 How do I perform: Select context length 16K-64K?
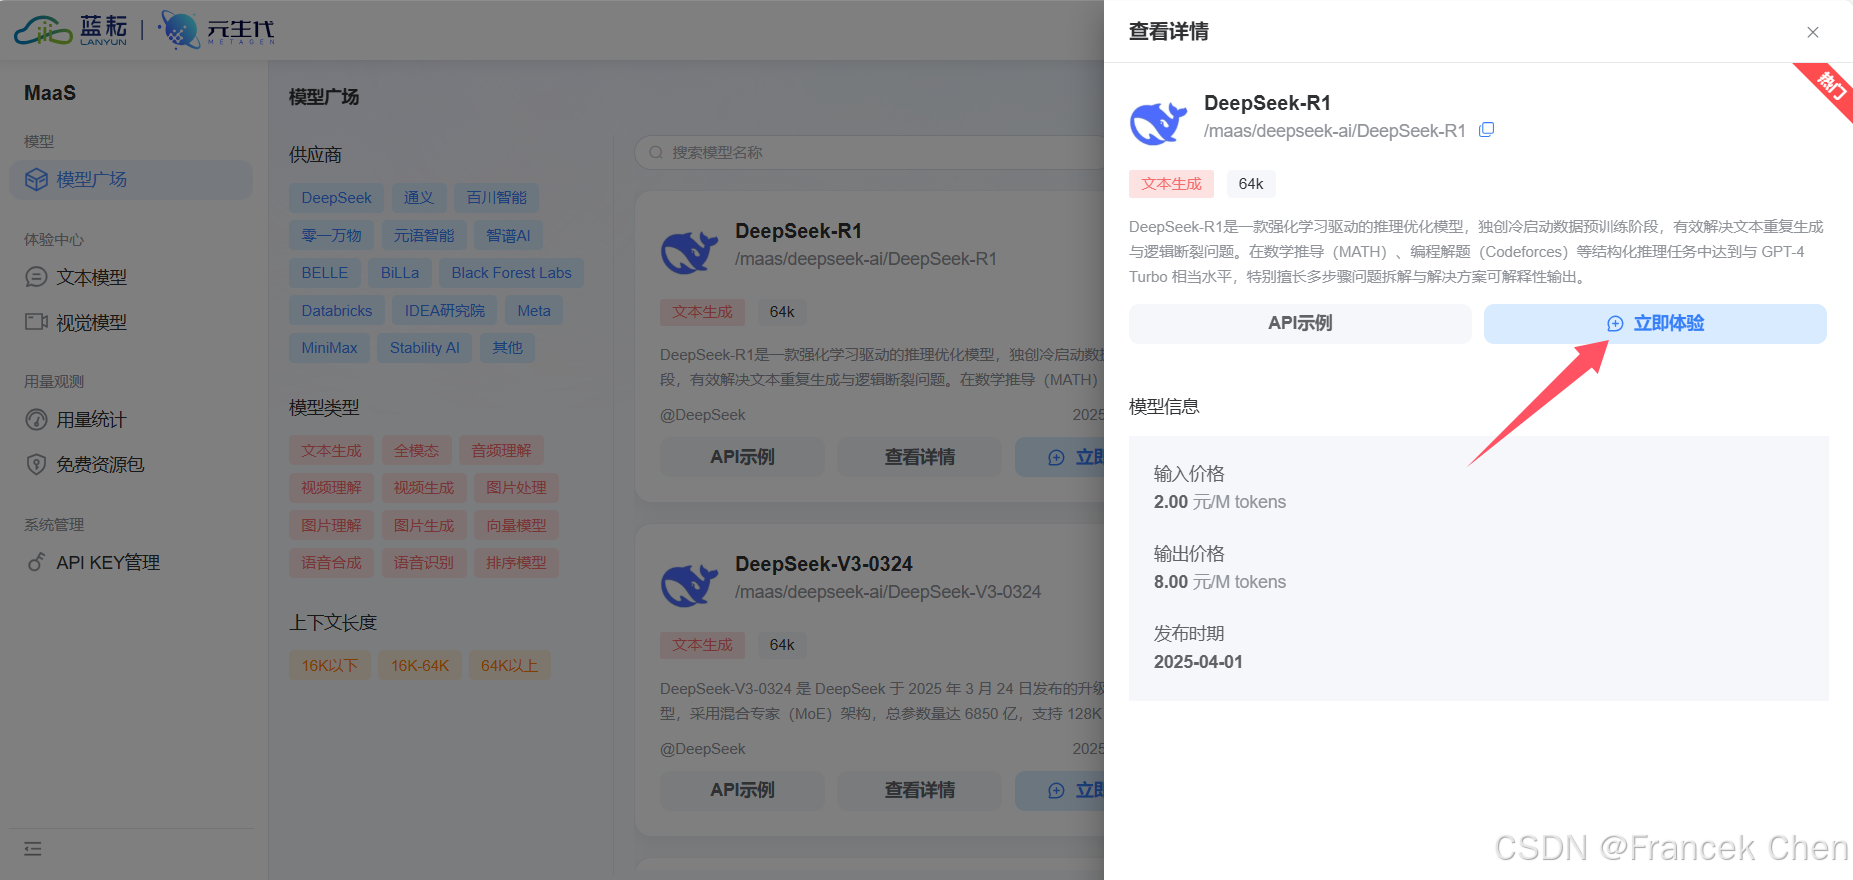(x=420, y=666)
